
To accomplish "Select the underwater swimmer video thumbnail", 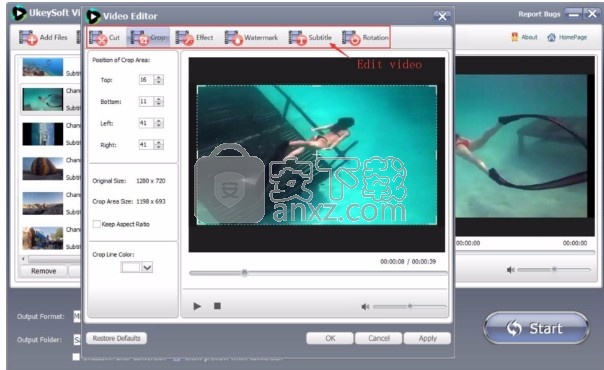I will point(42,99).
